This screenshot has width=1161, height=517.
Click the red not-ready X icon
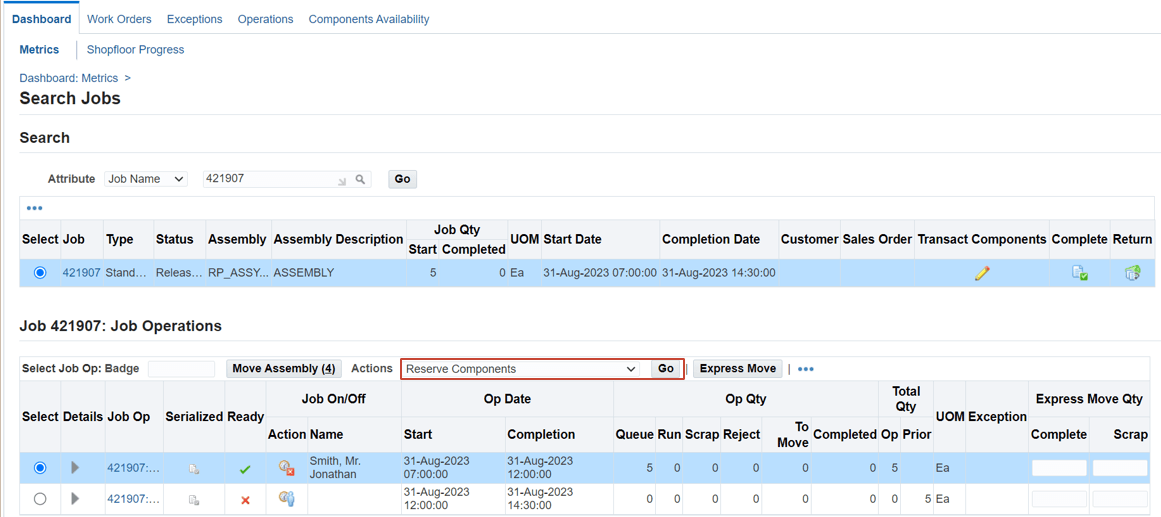tap(245, 500)
